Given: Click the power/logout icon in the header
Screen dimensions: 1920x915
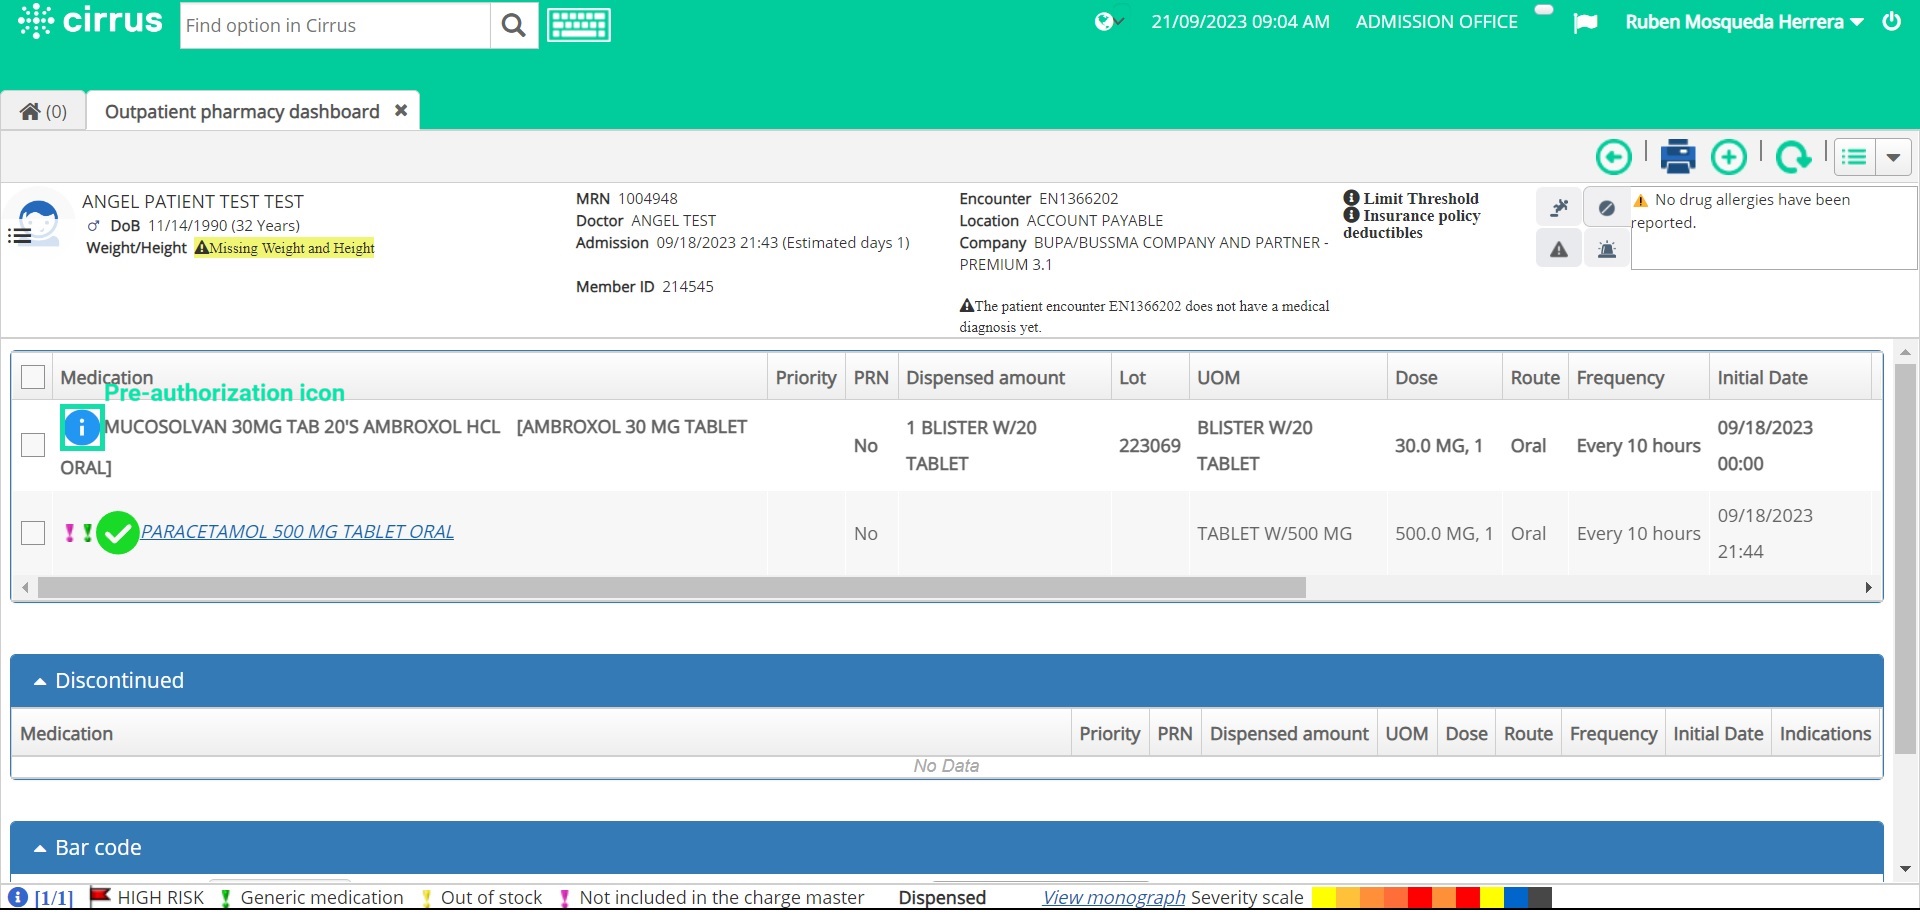Looking at the screenshot, I should (1892, 21).
